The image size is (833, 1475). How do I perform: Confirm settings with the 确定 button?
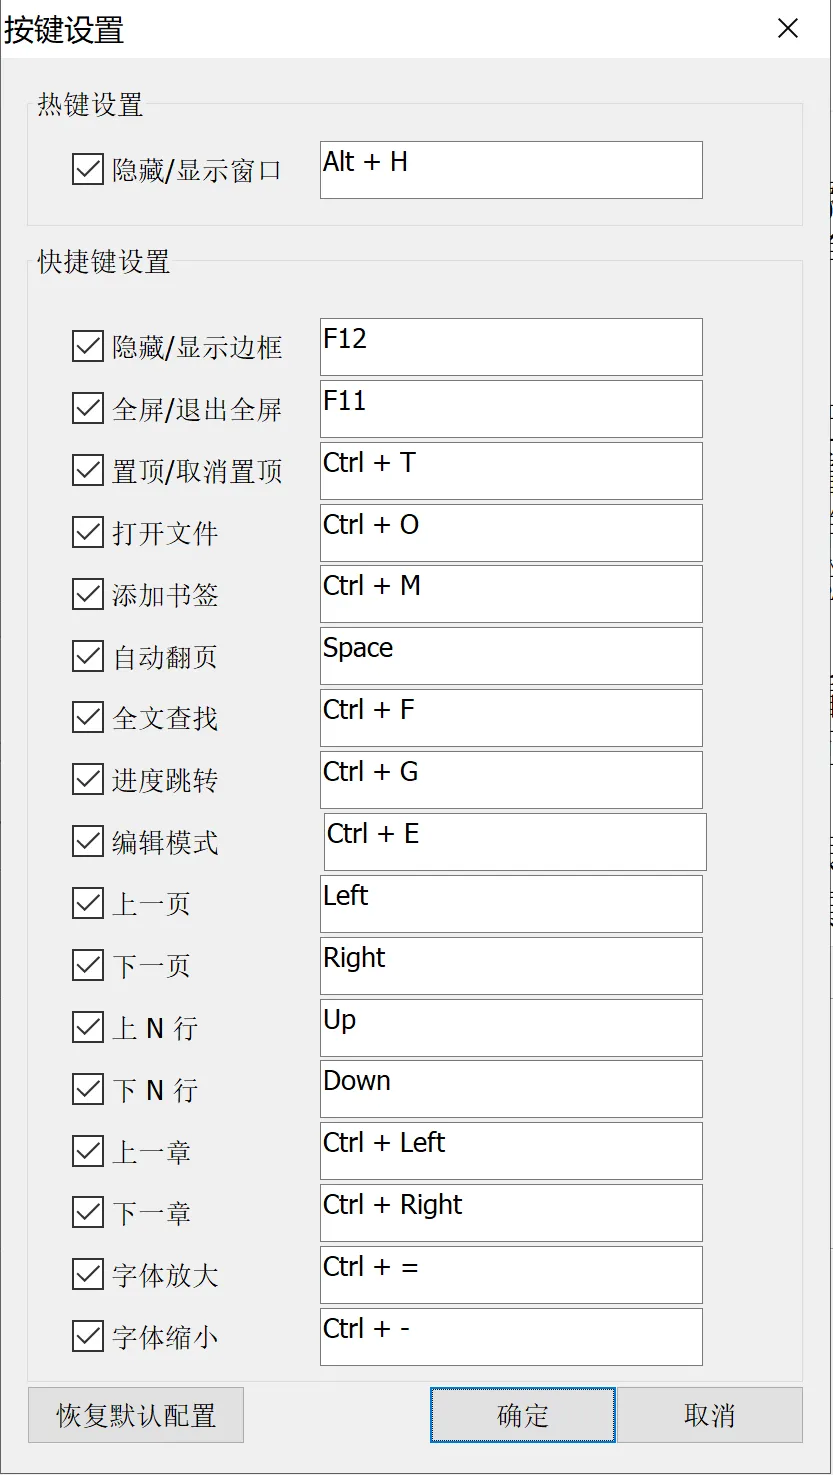[523, 1415]
